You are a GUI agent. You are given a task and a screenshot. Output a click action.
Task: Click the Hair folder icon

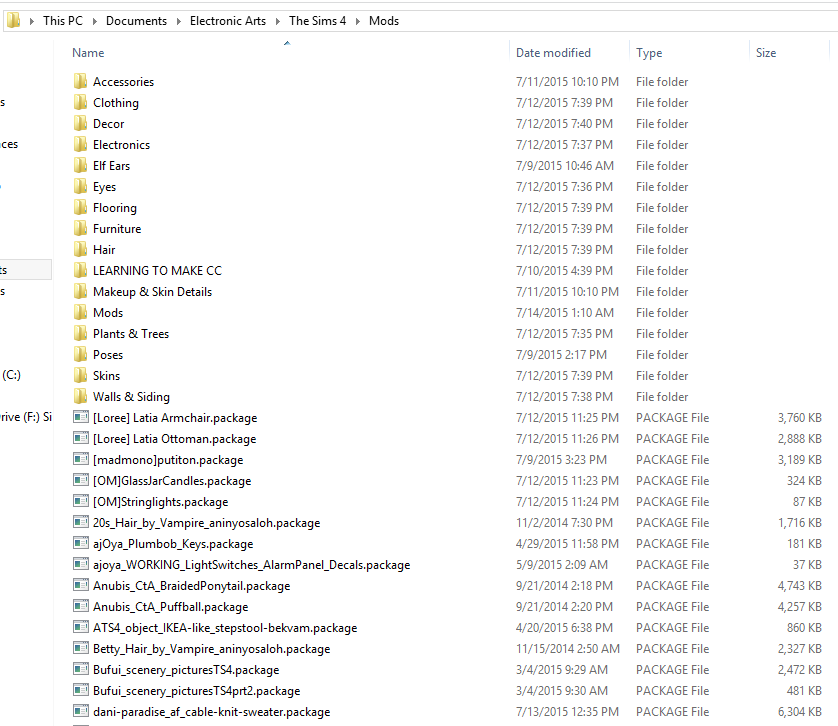81,249
